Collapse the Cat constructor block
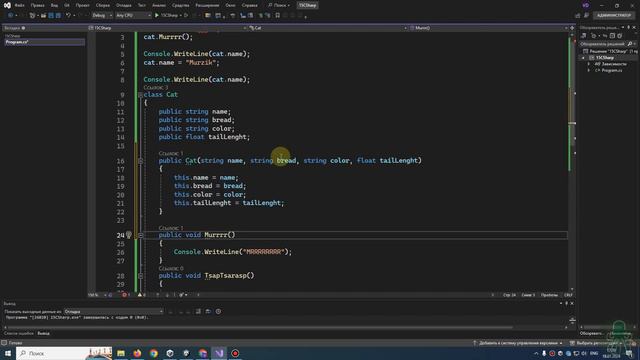Screen dimensions: 640x360 pos(140,161)
